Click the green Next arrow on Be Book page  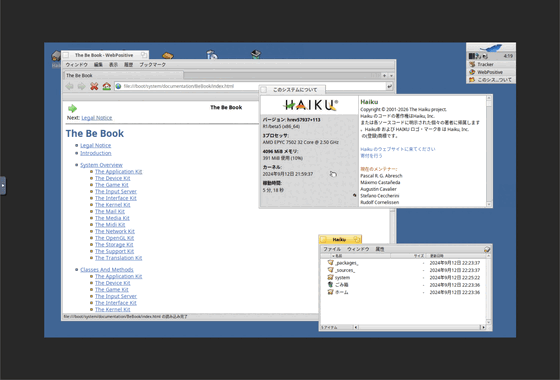pos(72,108)
